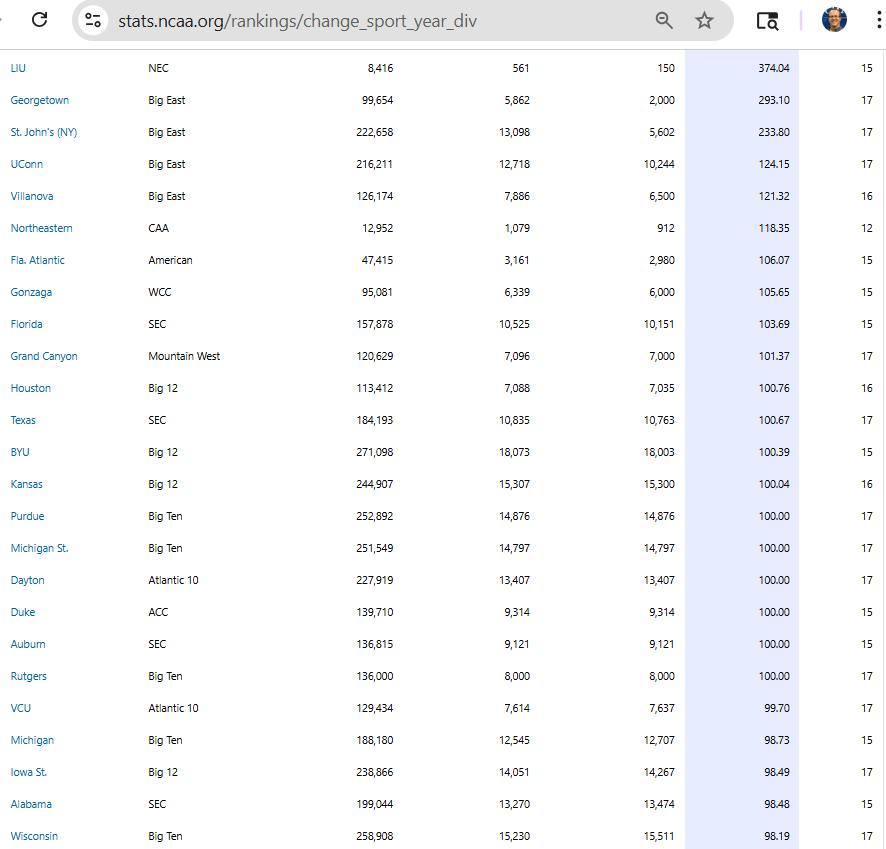
Task: Open the Fla. Atlantic team link
Action: [37, 260]
